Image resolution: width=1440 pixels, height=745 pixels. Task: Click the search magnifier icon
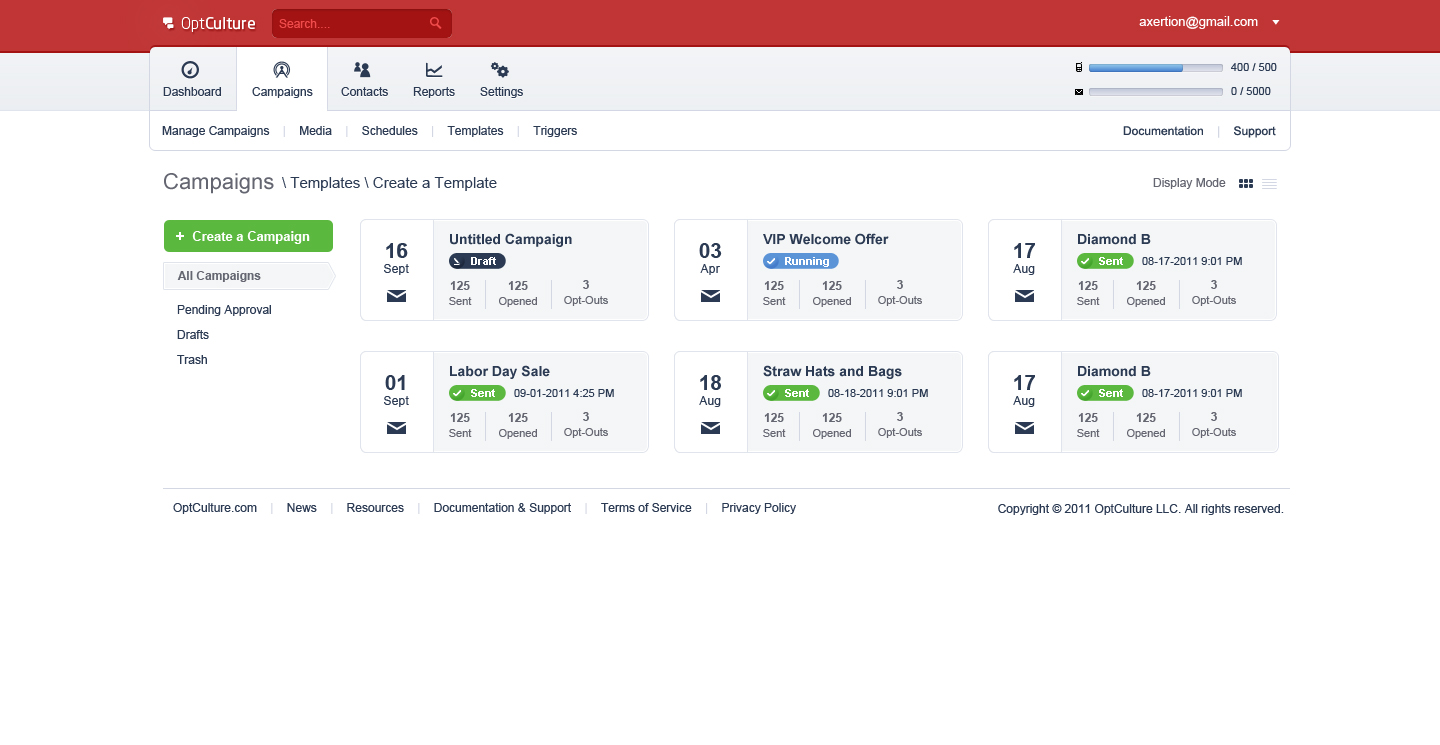[x=436, y=23]
